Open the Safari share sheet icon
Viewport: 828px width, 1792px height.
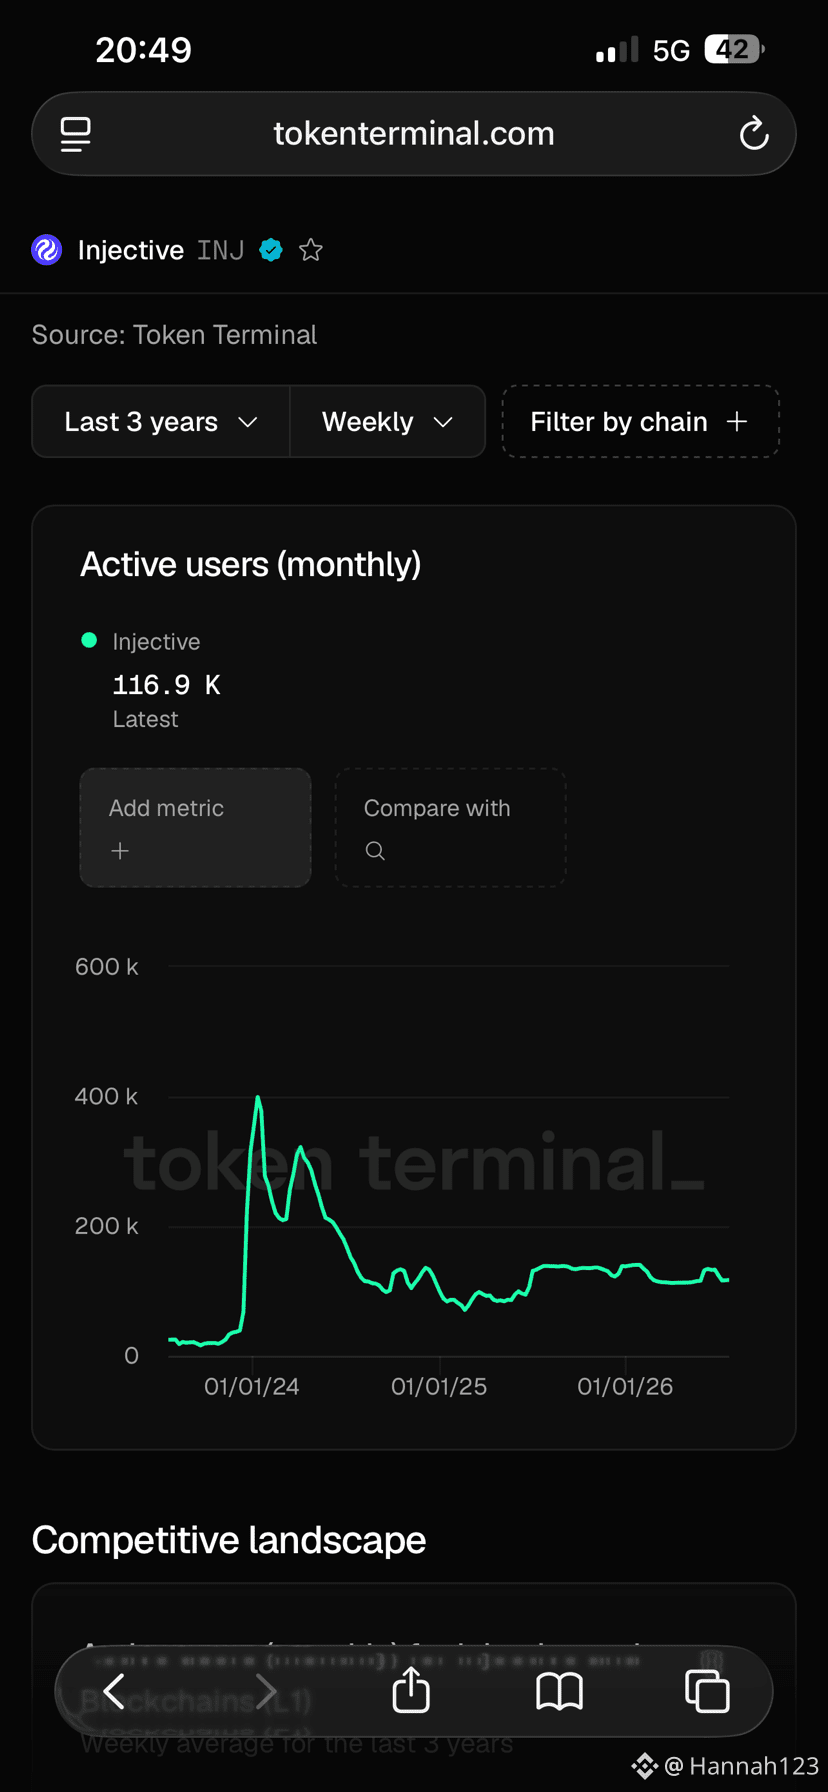tap(411, 1690)
